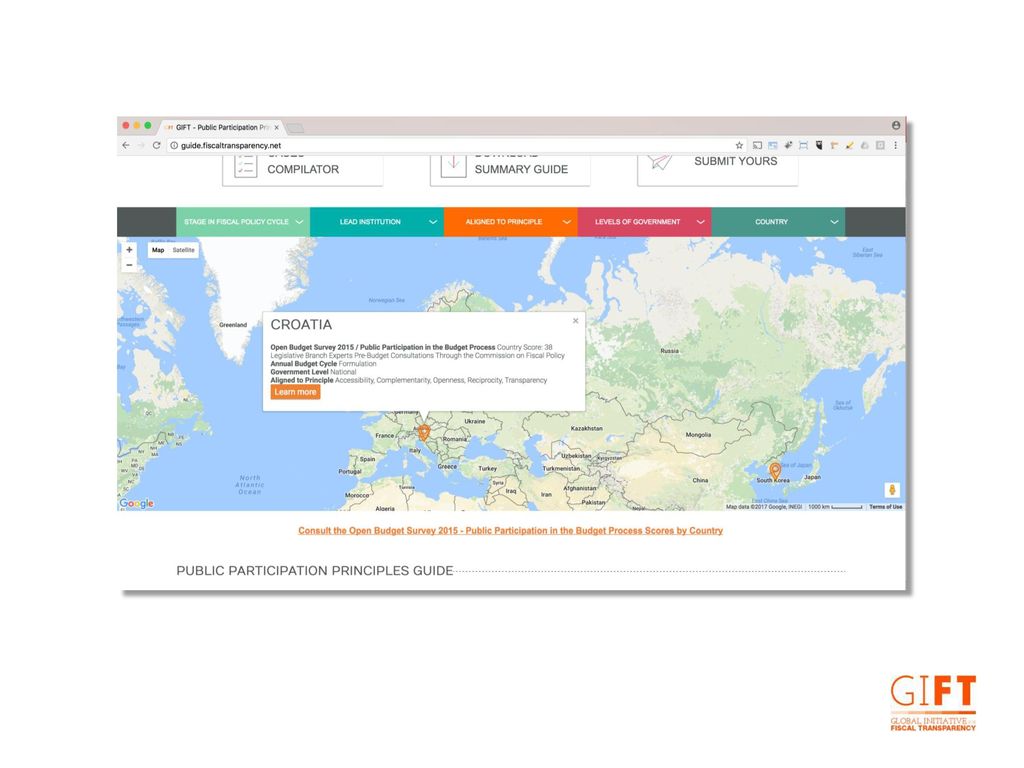
Task: Click 'Government Level National' line in popup
Action: click(313, 372)
